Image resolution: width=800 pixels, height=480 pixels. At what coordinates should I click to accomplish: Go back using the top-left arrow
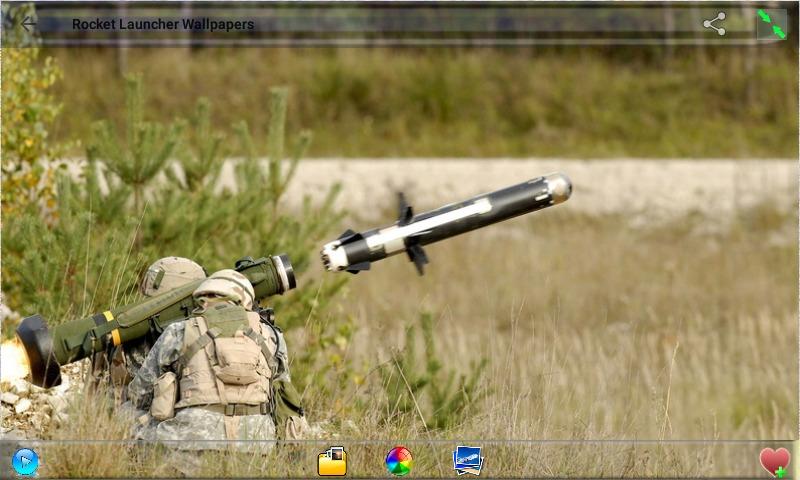pos(28,23)
